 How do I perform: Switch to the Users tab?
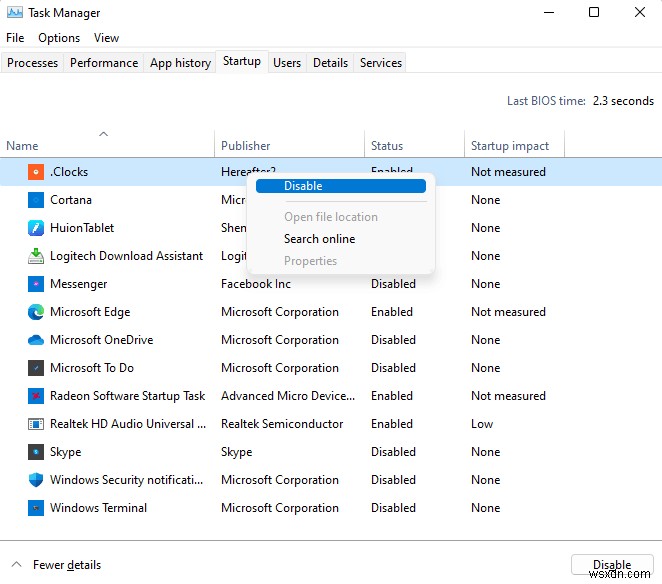(287, 63)
